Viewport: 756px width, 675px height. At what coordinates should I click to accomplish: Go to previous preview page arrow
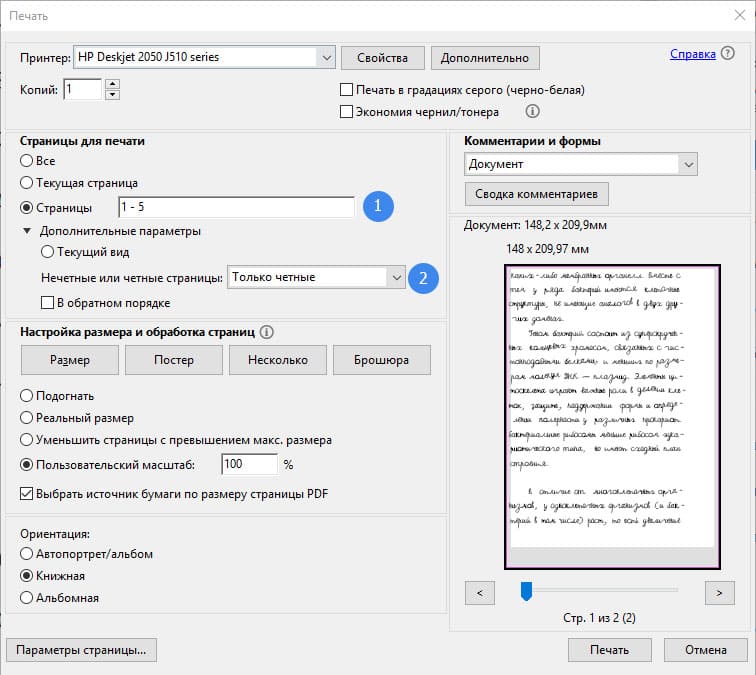coord(480,593)
